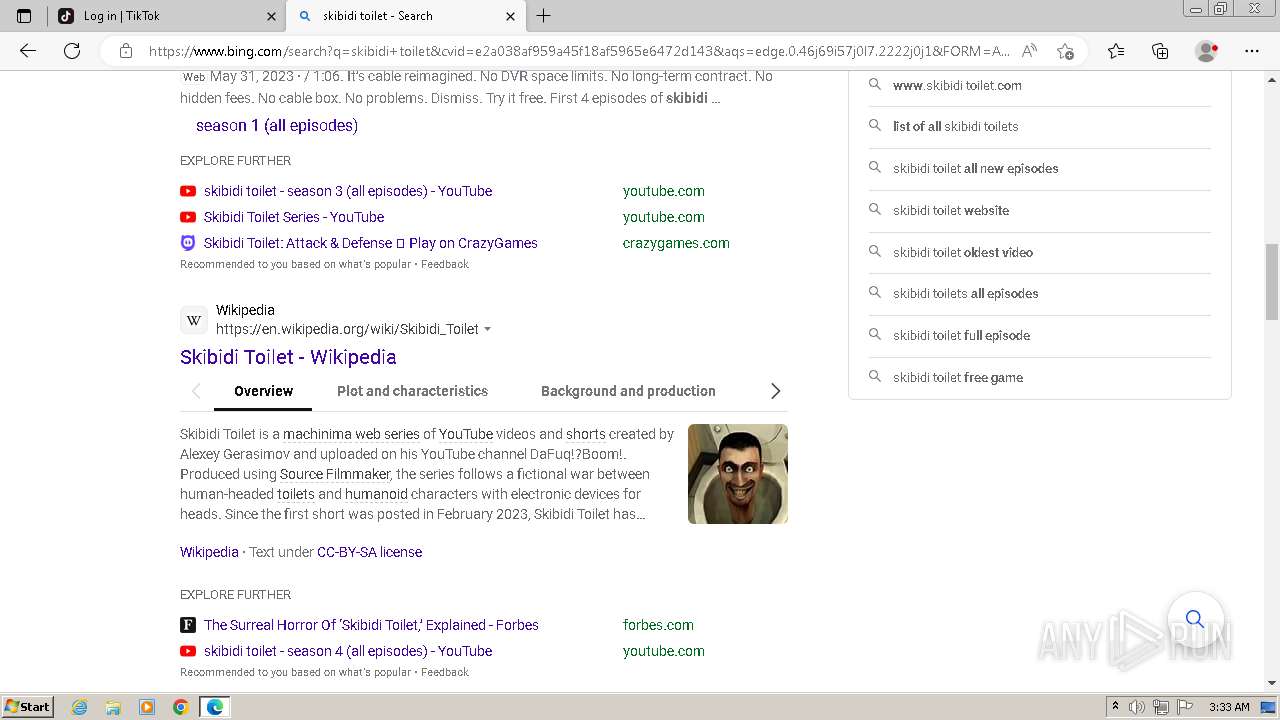
Task: Show previous Wikipedia section tabs arrow
Action: point(196,391)
